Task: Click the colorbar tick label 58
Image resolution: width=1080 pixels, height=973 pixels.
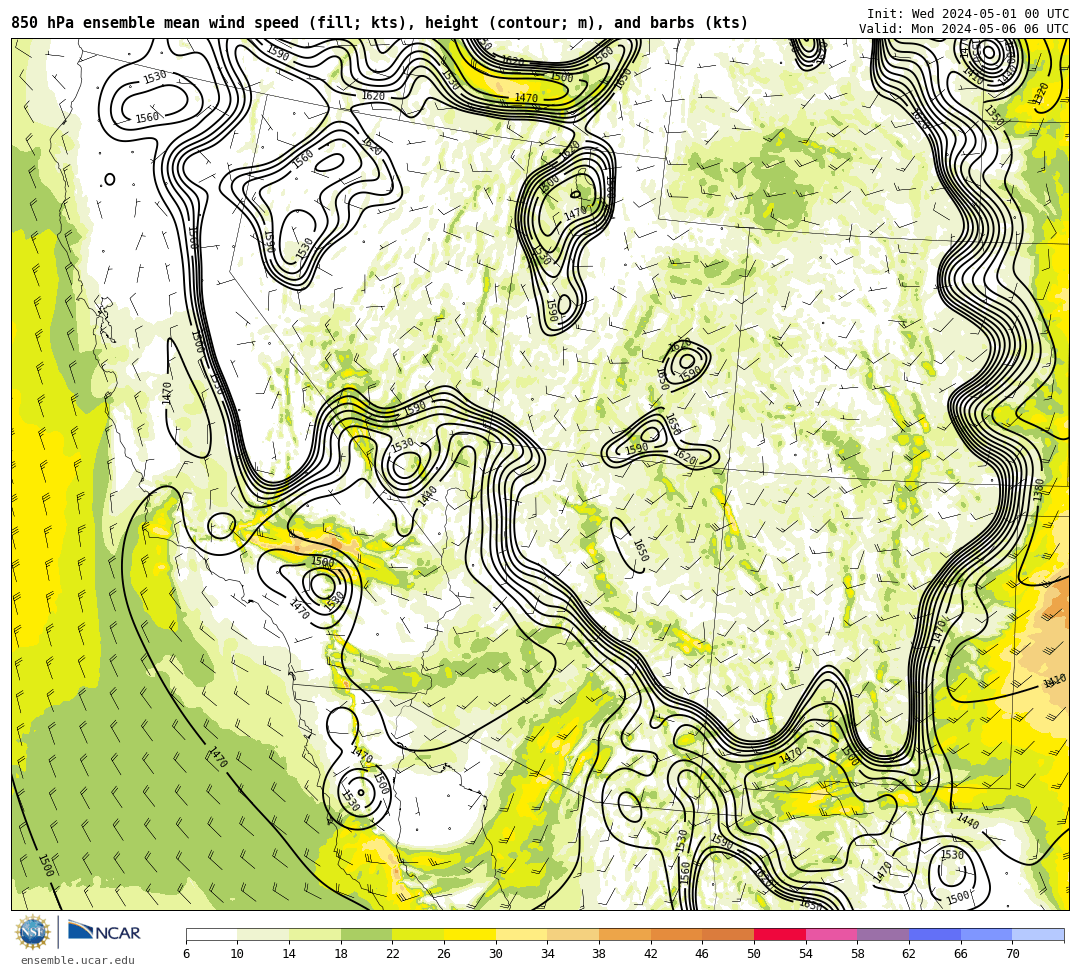Action: pos(858,954)
